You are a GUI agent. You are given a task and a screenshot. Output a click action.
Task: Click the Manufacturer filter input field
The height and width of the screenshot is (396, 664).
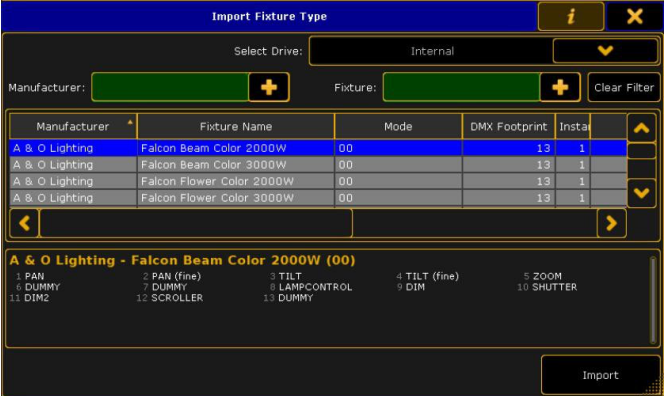(x=170, y=87)
